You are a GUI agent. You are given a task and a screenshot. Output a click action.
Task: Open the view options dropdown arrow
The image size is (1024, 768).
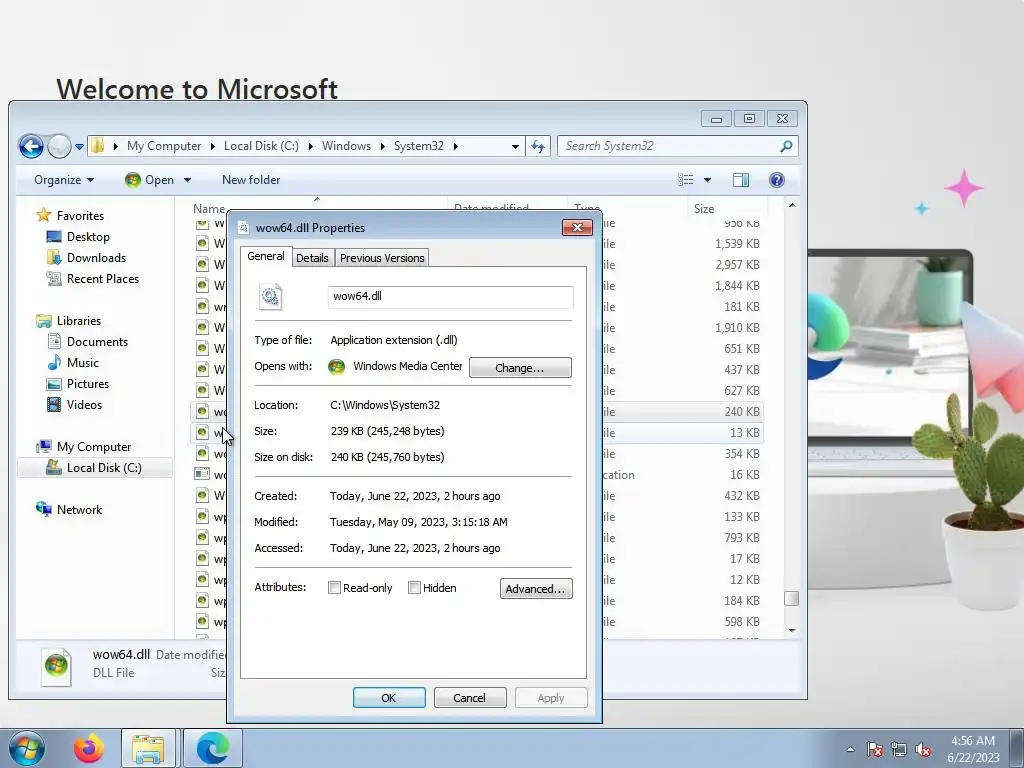[707, 180]
